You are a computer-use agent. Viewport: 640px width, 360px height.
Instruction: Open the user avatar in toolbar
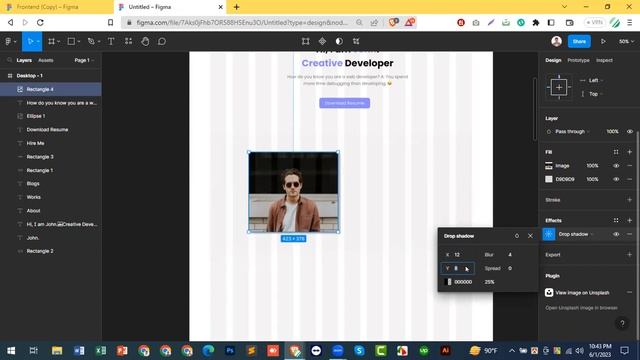point(556,41)
